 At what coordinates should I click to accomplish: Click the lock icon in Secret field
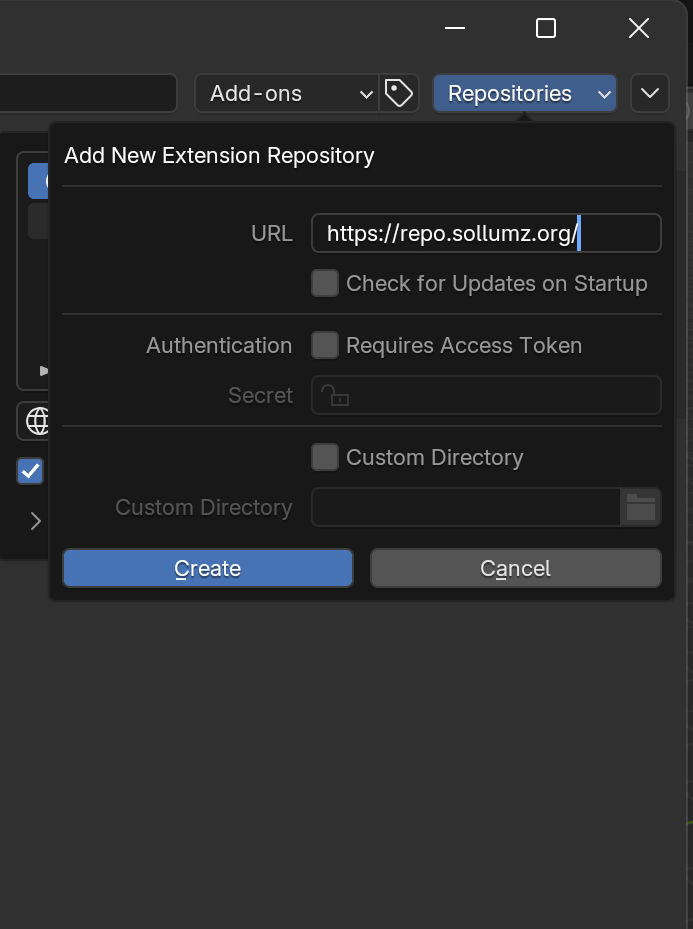(x=336, y=396)
